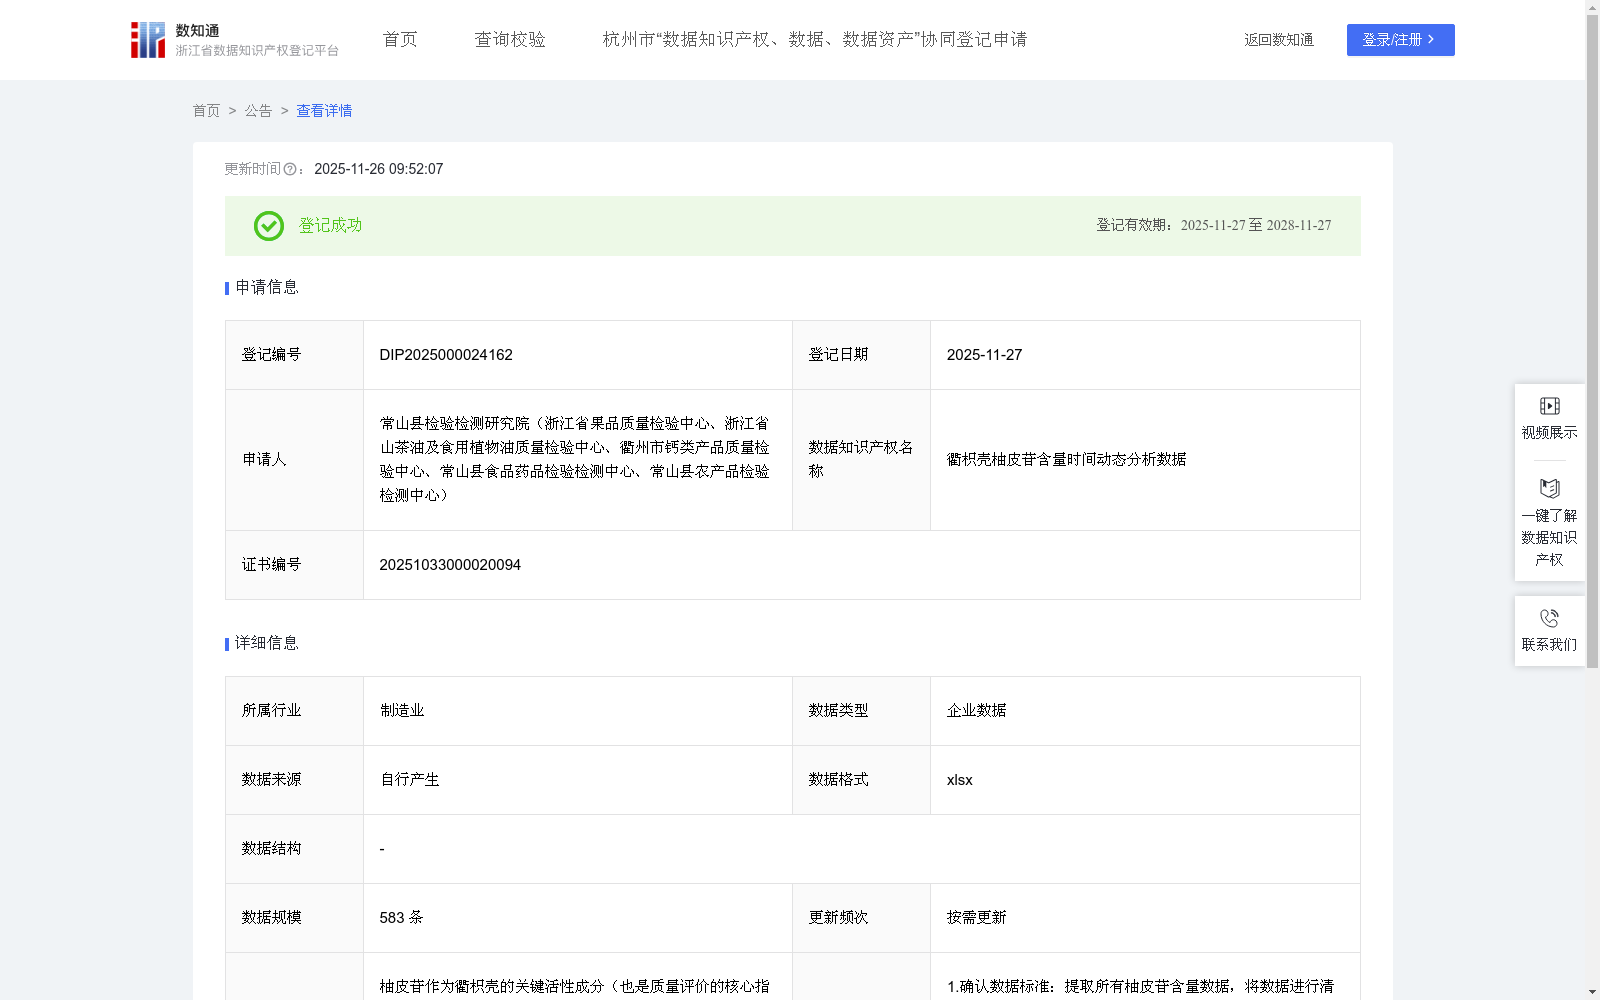This screenshot has height=1000, width=1600.
Task: Click the 登记有效期 validity period text
Action: point(1214,226)
